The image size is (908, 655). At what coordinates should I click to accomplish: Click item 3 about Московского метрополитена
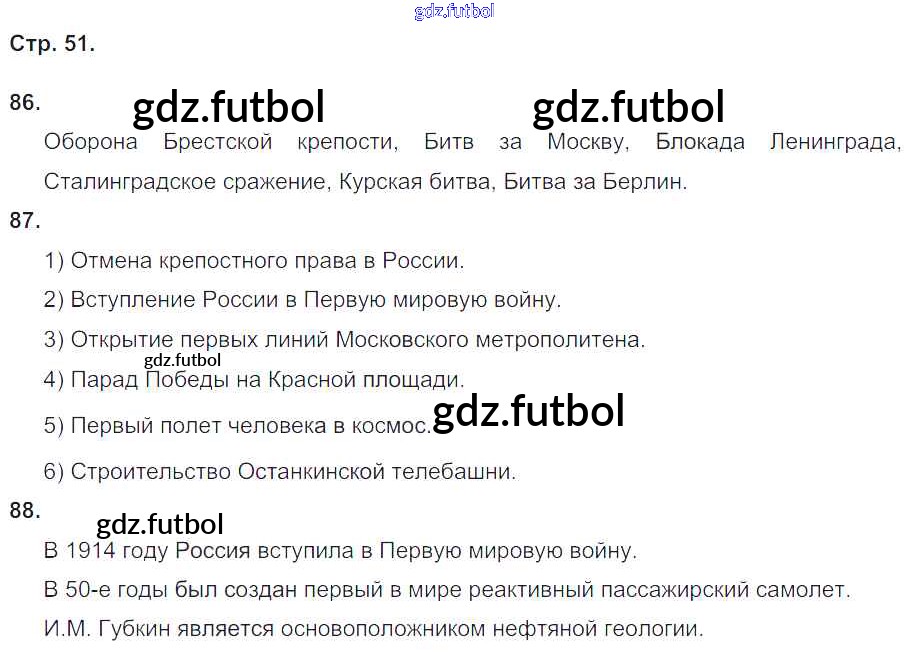[x=345, y=339]
